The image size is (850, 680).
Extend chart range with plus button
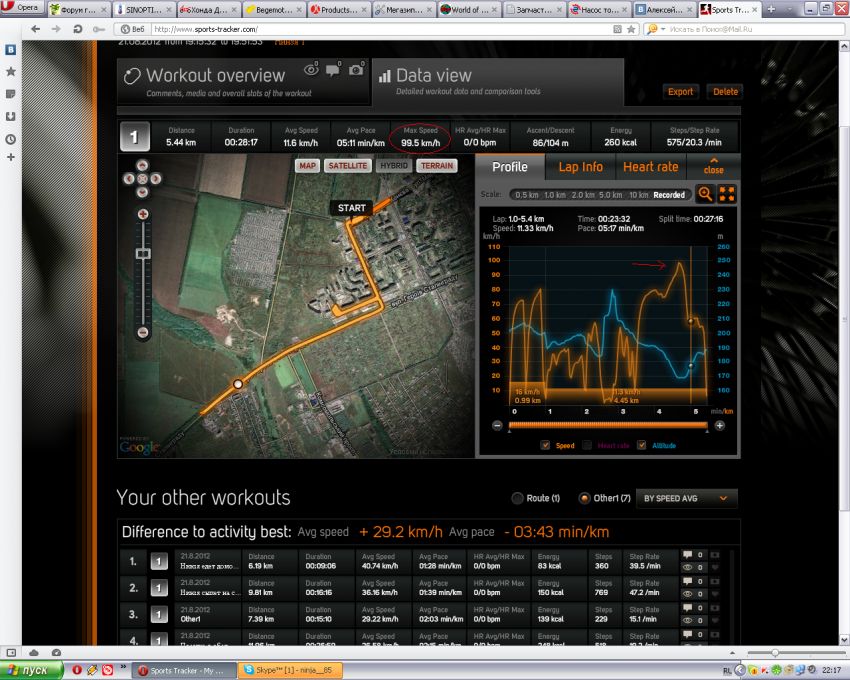(719, 426)
